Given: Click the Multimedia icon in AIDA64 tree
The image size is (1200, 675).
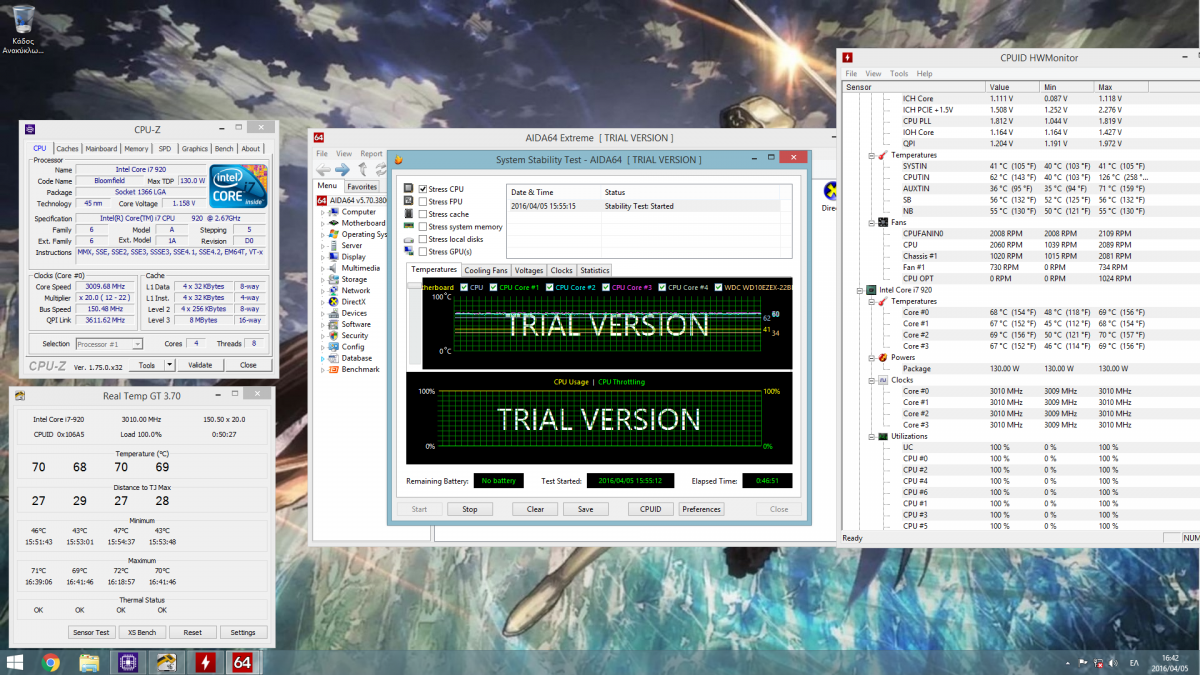Looking at the screenshot, I should click(333, 268).
